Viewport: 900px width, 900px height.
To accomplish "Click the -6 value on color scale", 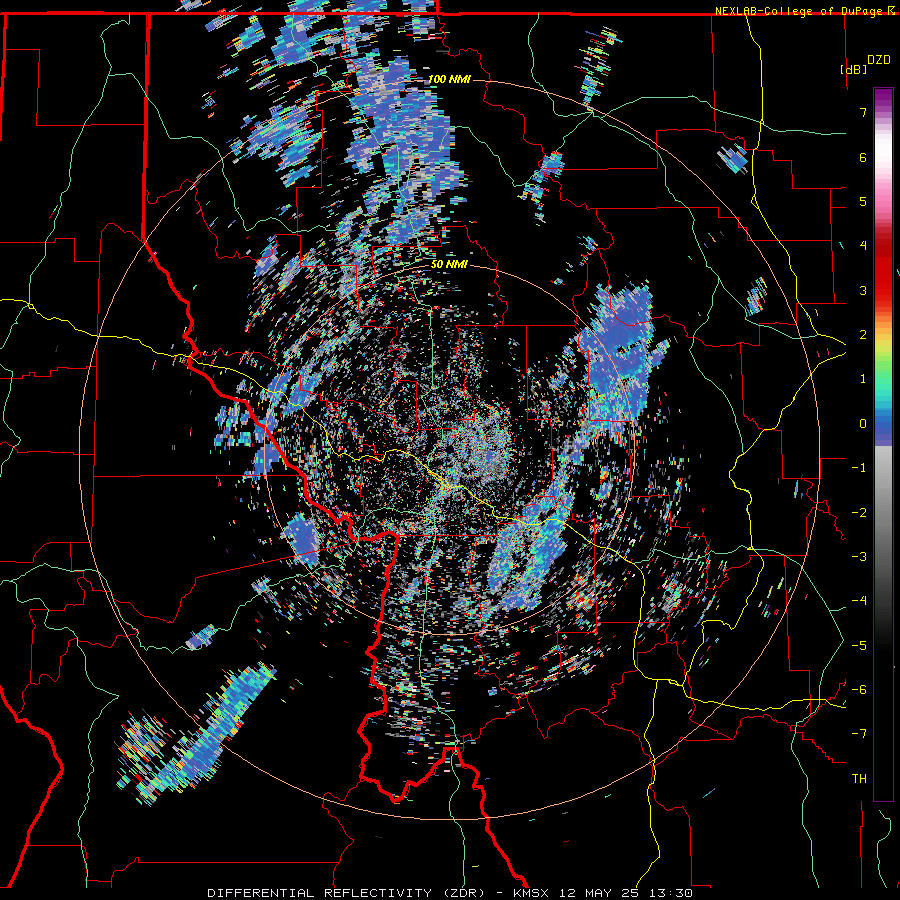I will click(859, 690).
